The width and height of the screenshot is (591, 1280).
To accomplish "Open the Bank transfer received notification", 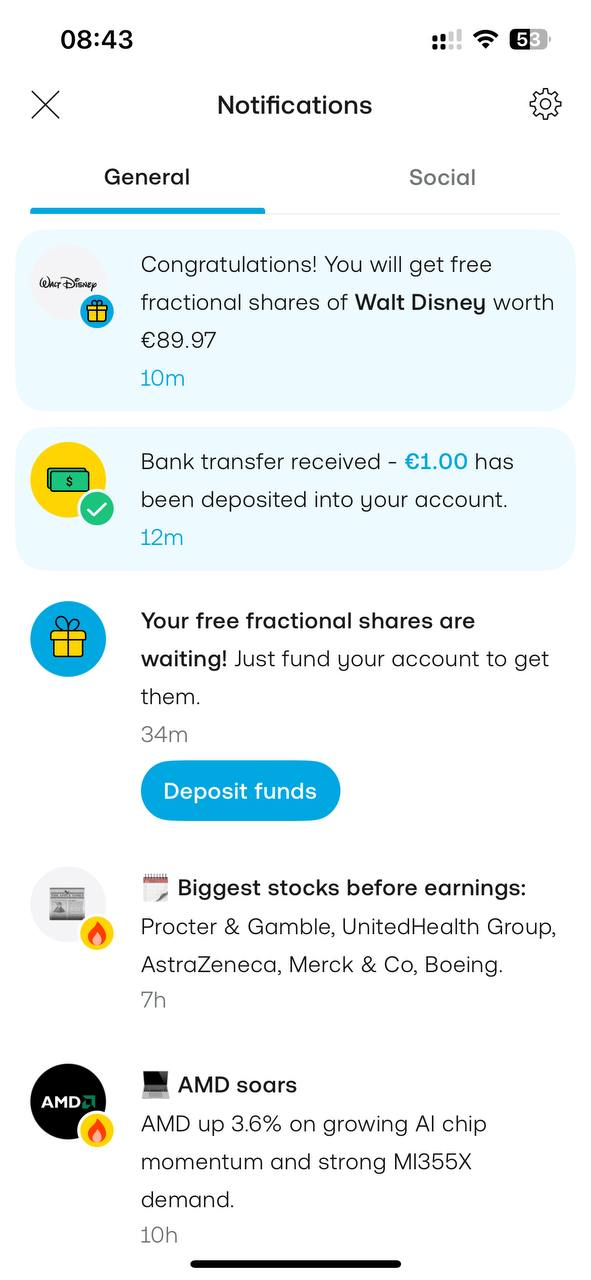I will pos(295,499).
